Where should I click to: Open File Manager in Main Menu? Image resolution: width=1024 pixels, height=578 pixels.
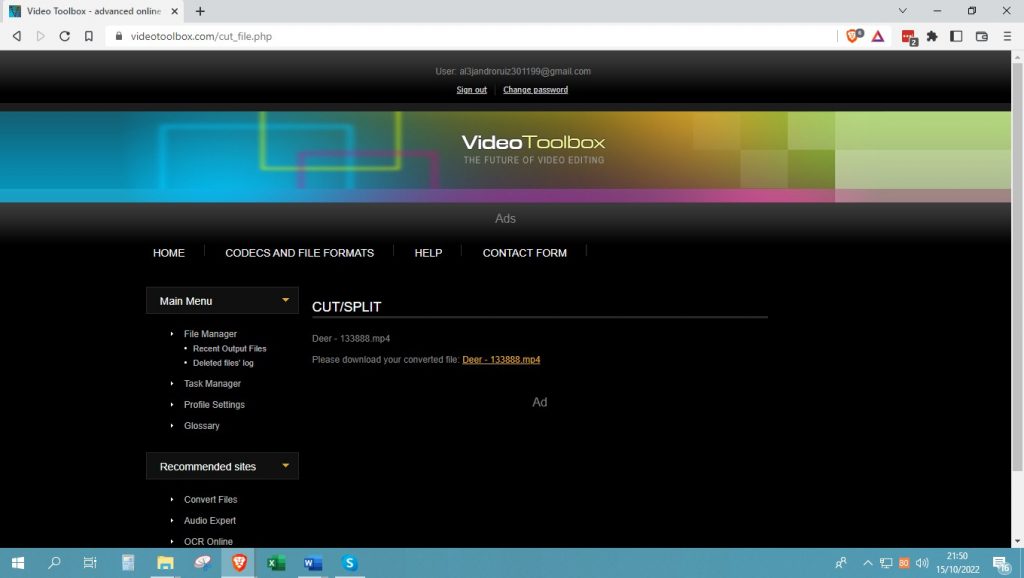[210, 334]
